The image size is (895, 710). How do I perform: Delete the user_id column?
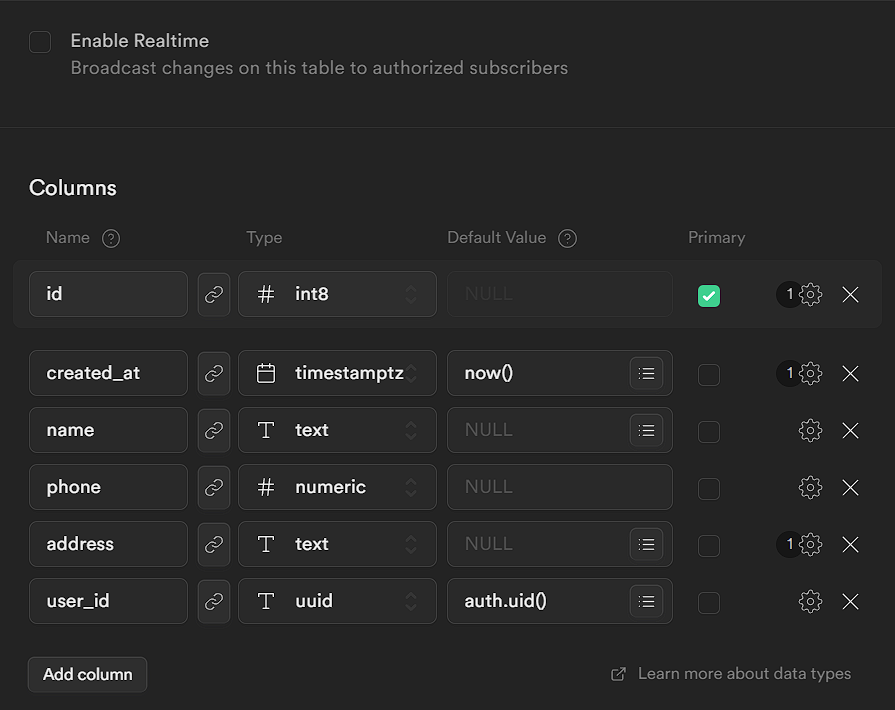pos(850,601)
